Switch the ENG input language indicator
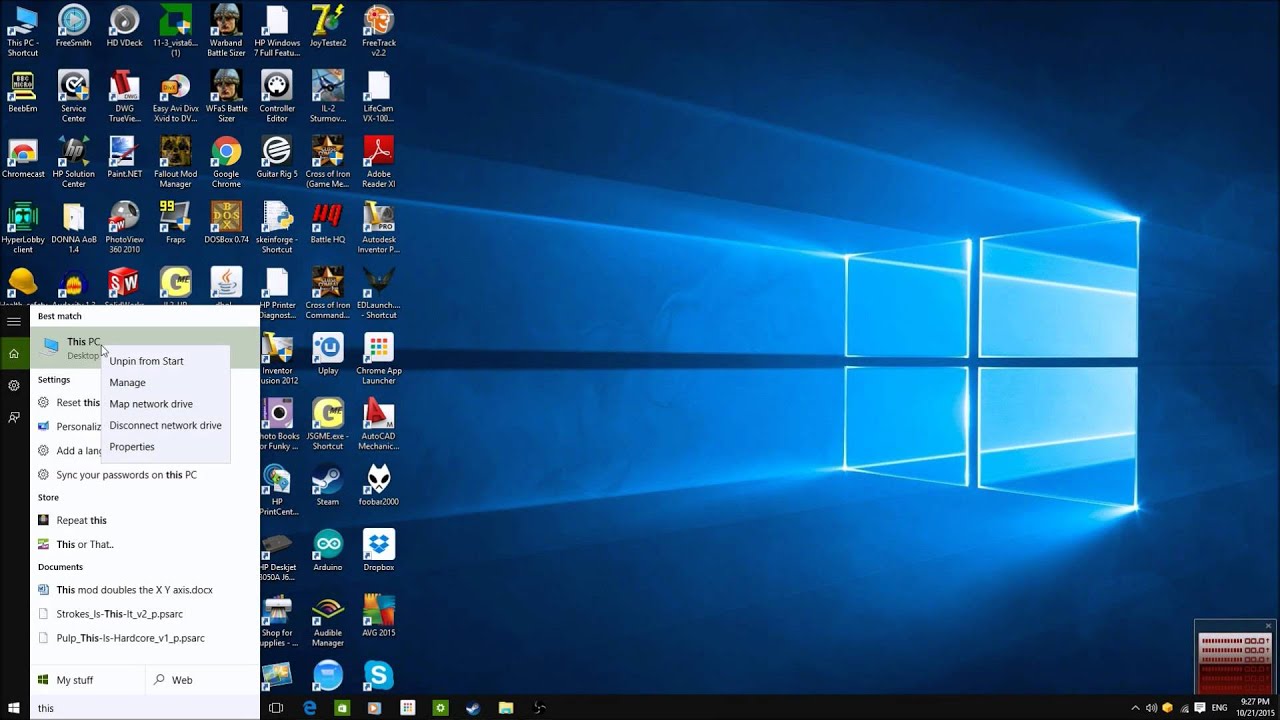The width and height of the screenshot is (1280, 720). [x=1219, y=708]
